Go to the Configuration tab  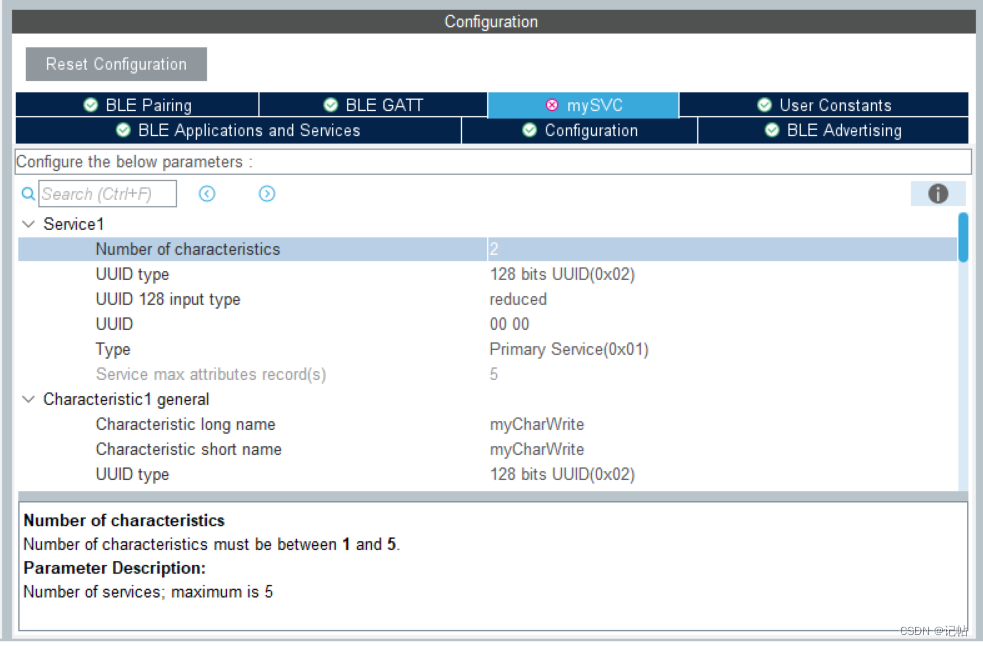[579, 130]
